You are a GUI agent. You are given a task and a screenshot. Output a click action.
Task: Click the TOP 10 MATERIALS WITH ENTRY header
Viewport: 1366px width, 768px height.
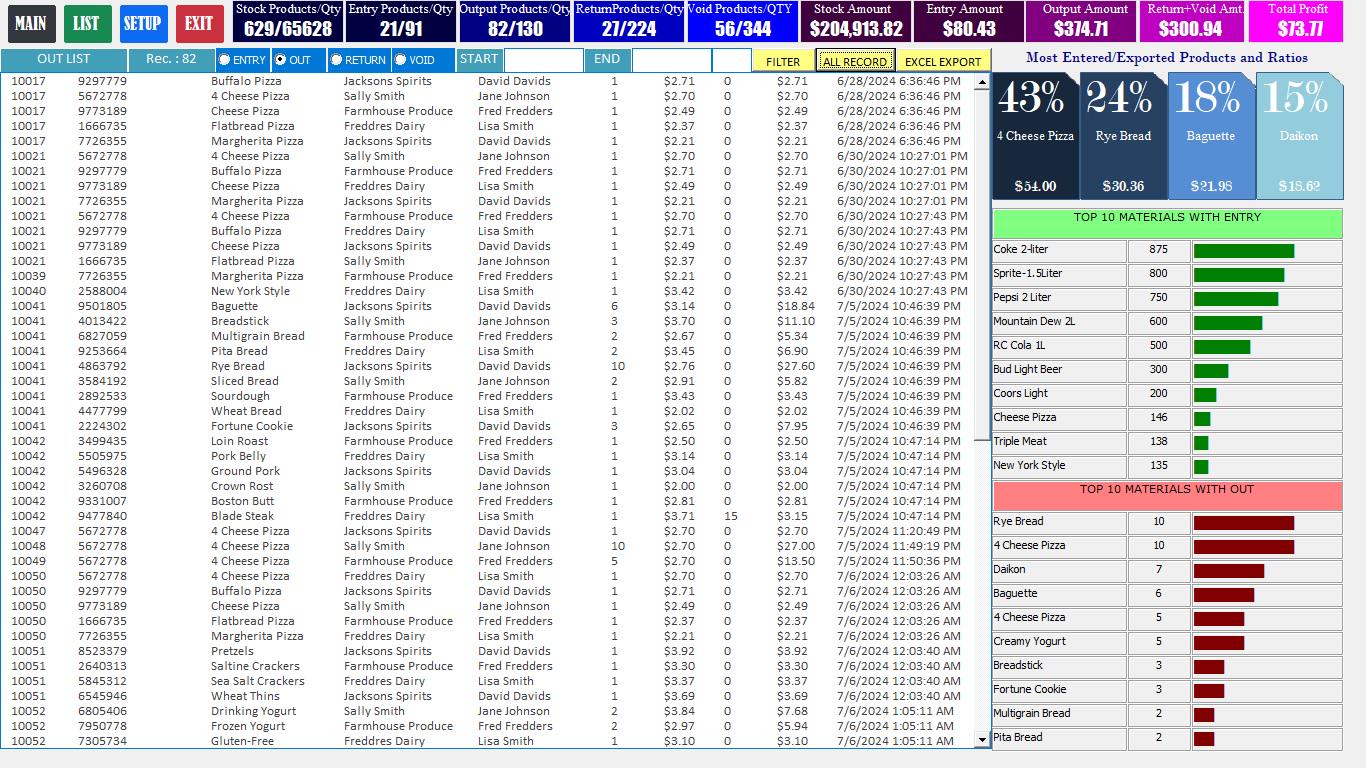coord(1167,223)
